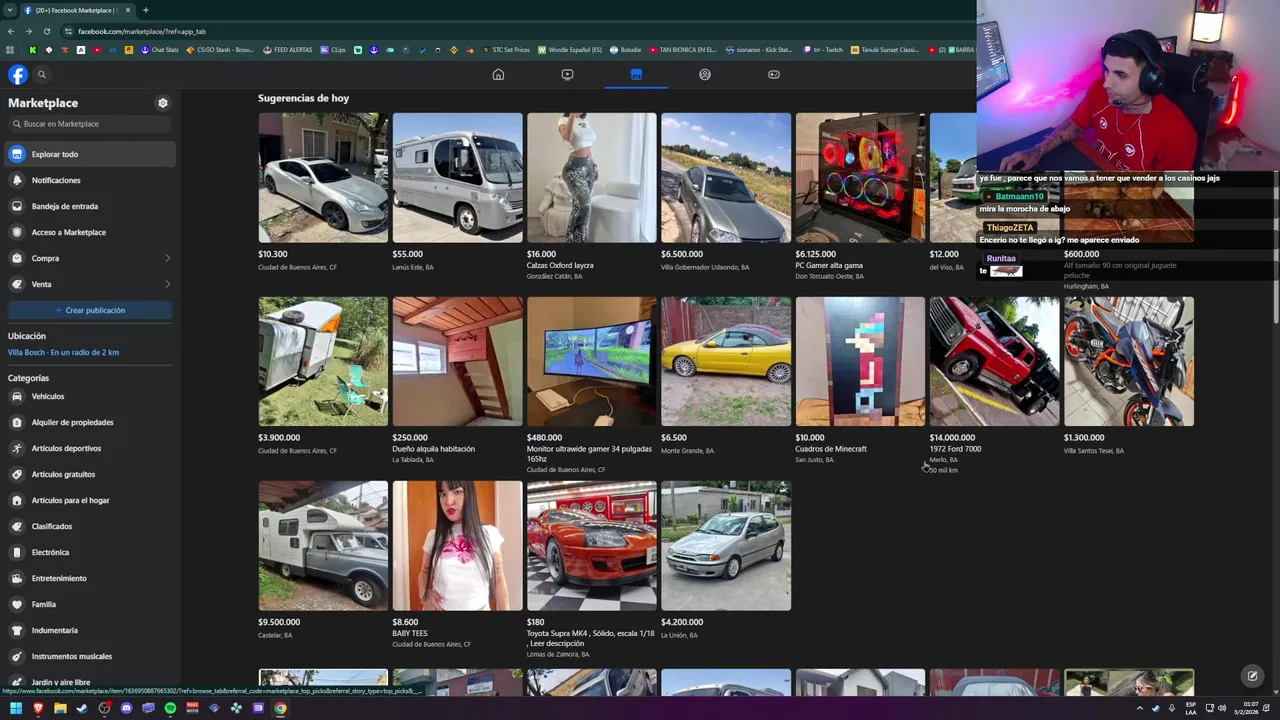The height and width of the screenshot is (720, 1280).
Task: Select the Marketplace icon in top navigation
Action: (636, 74)
